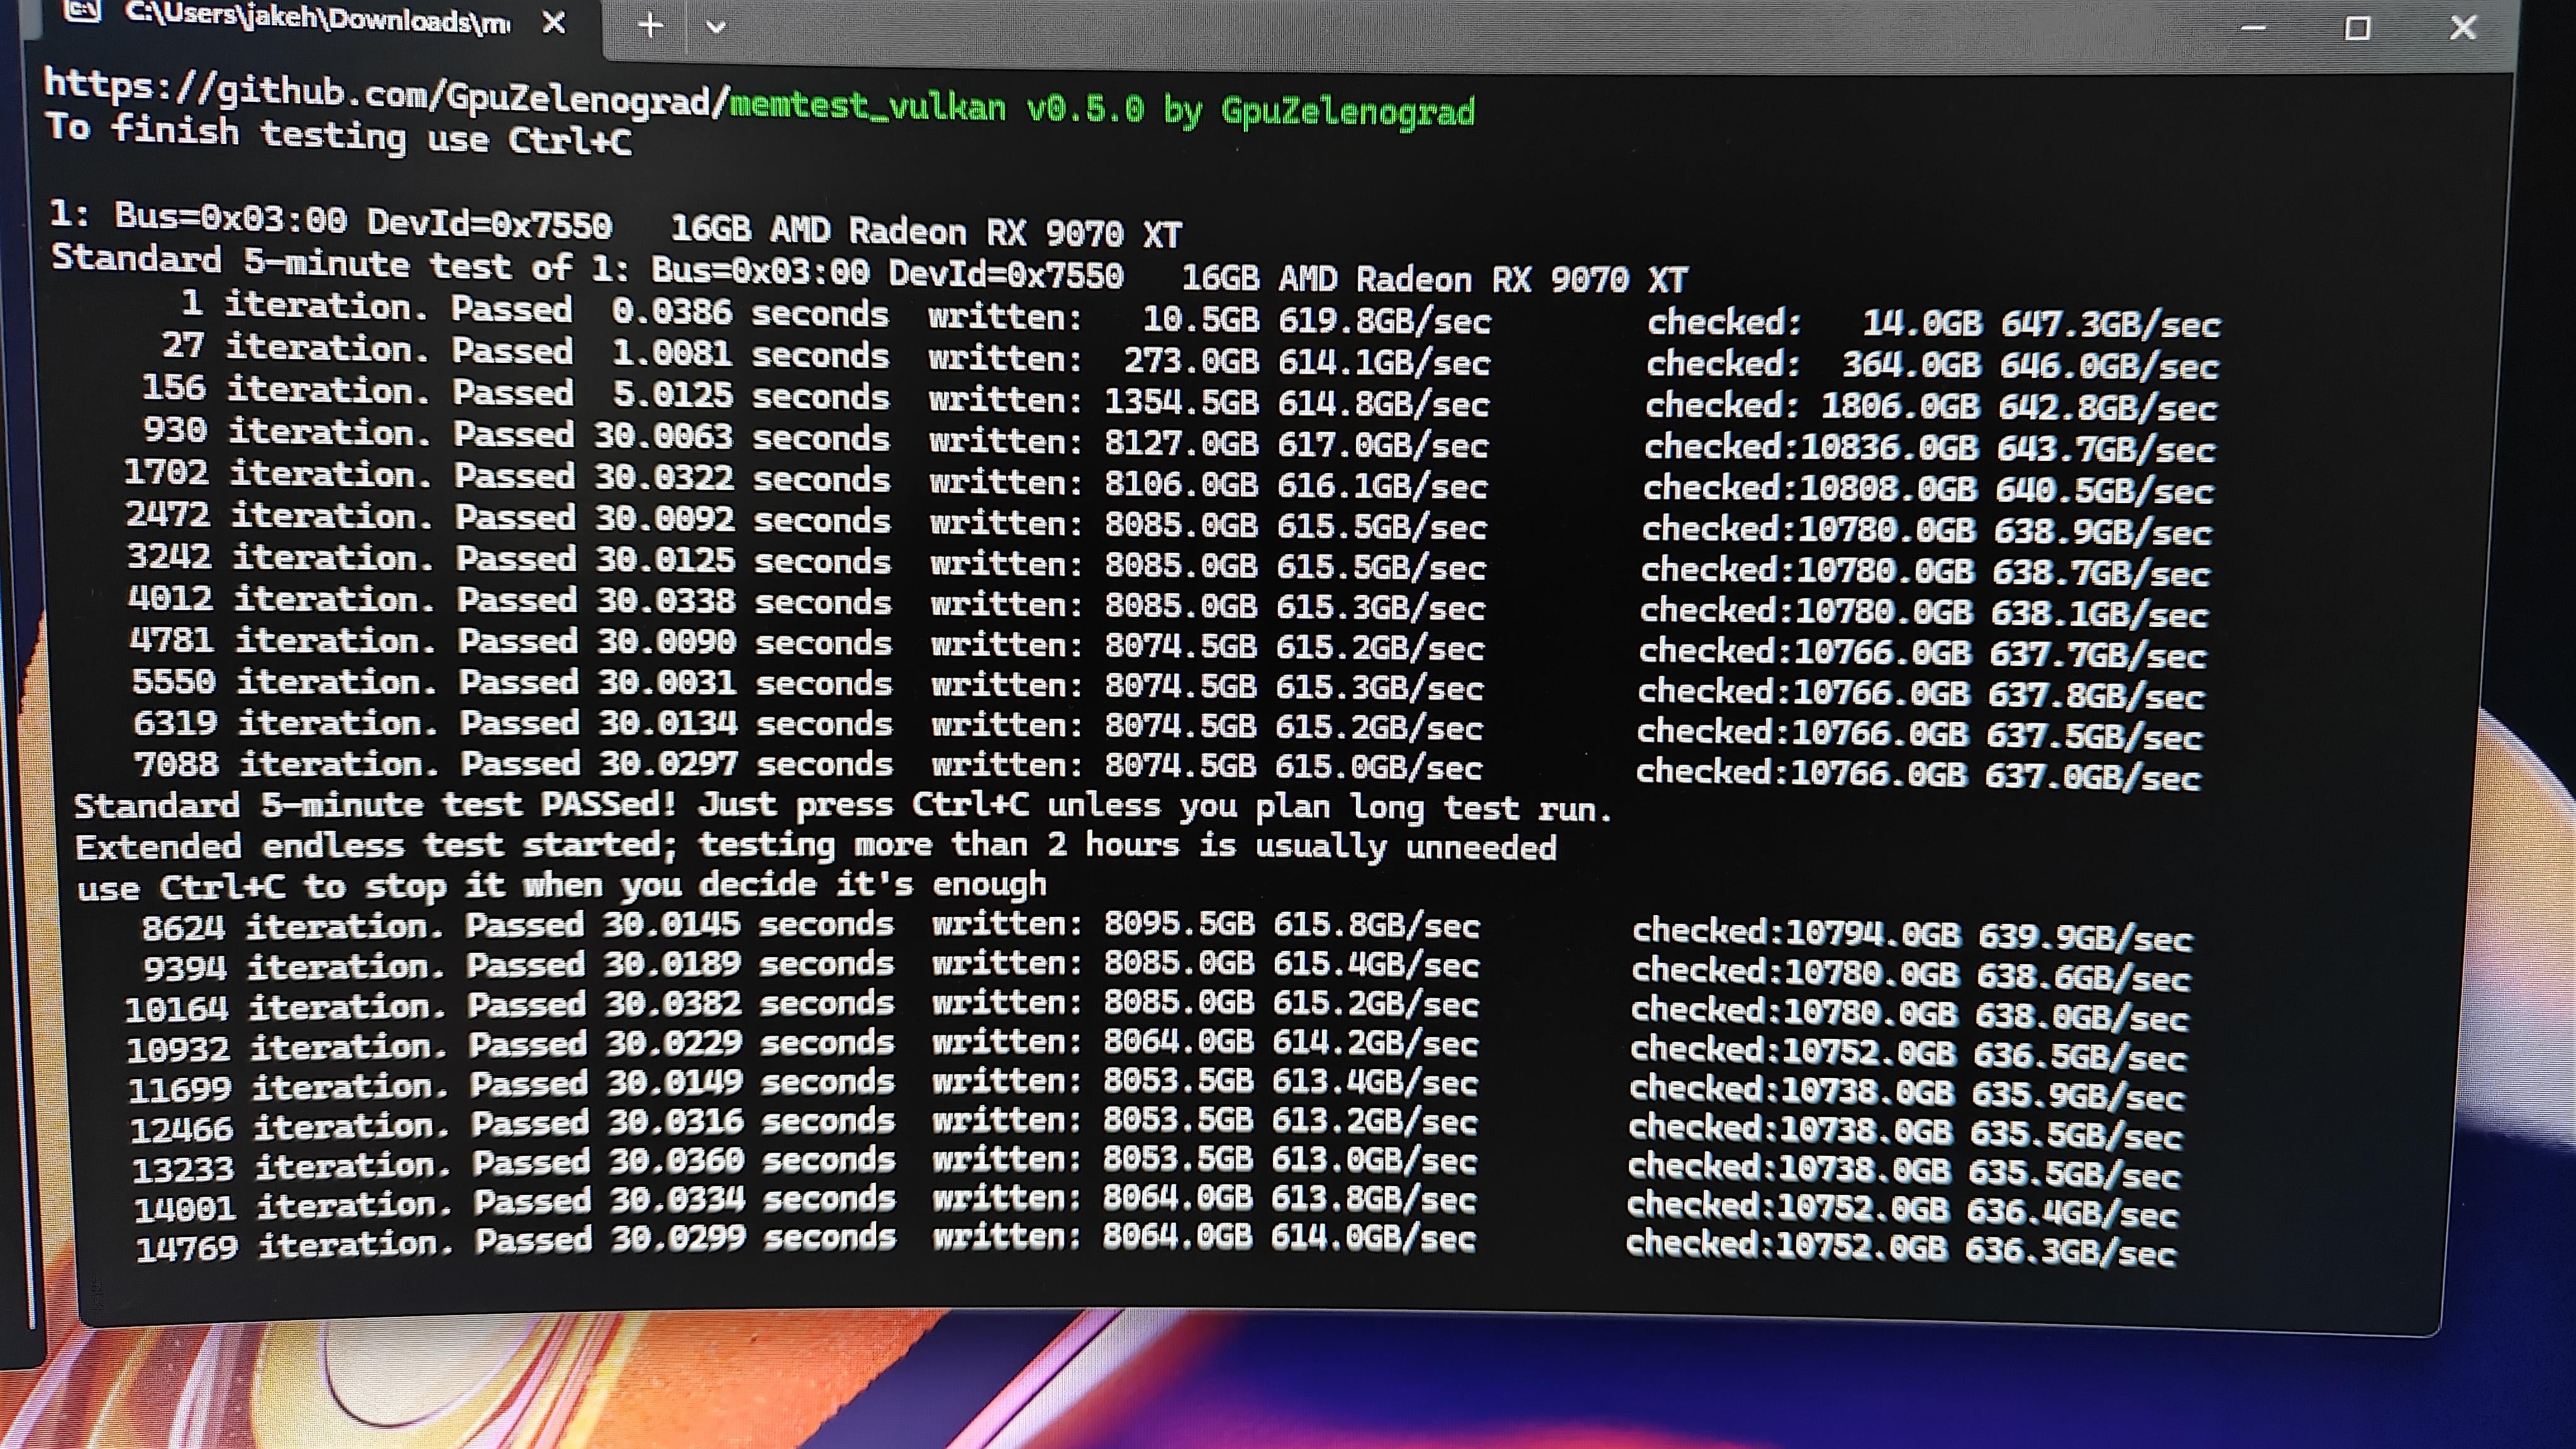Click the '10932 iteration.' row label
The width and height of the screenshot is (2576, 1449).
click(x=288, y=1047)
